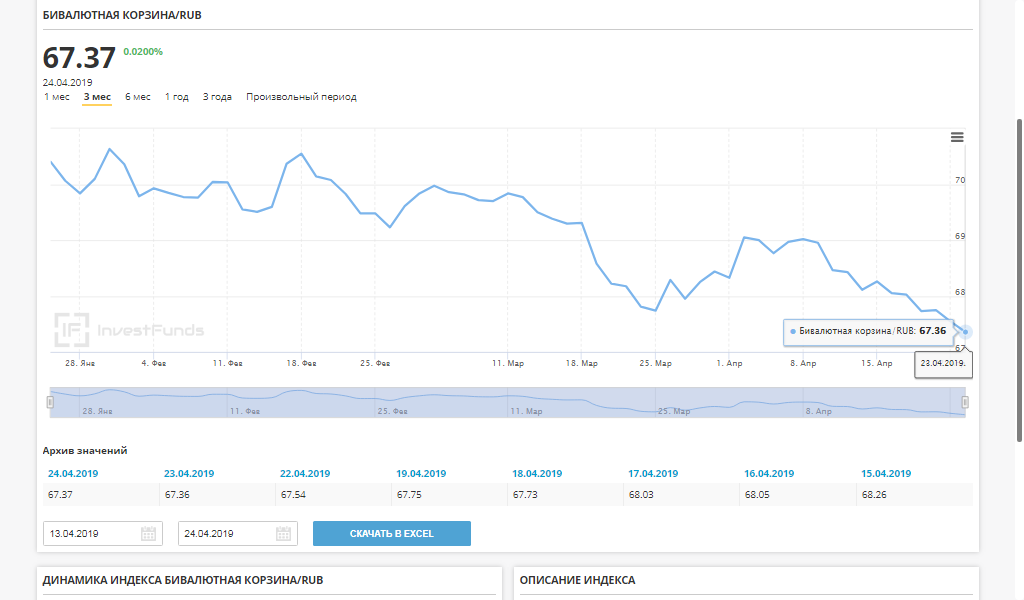
Task: Select the 1 мес period tab
Action: [x=56, y=97]
